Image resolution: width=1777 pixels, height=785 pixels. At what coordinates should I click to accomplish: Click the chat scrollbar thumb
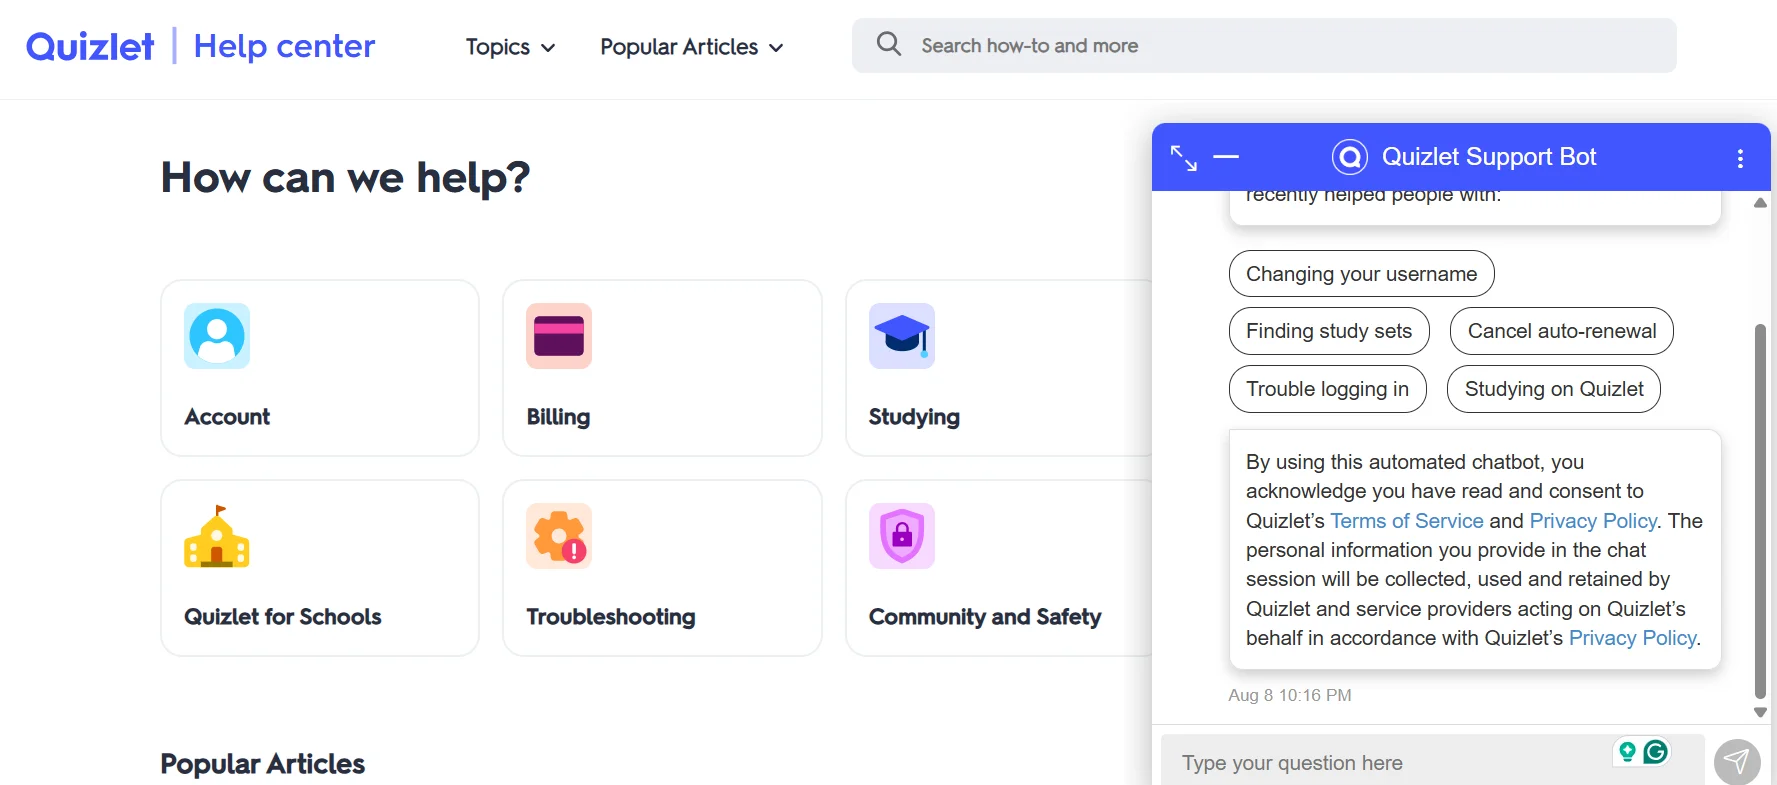[x=1760, y=511]
